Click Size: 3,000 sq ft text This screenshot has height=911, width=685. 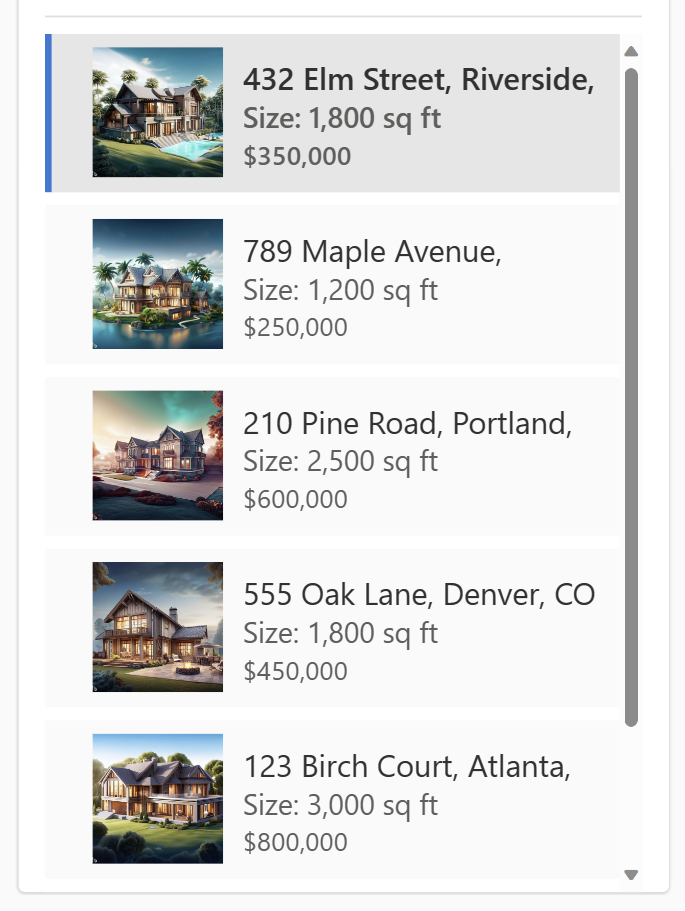tap(340, 805)
